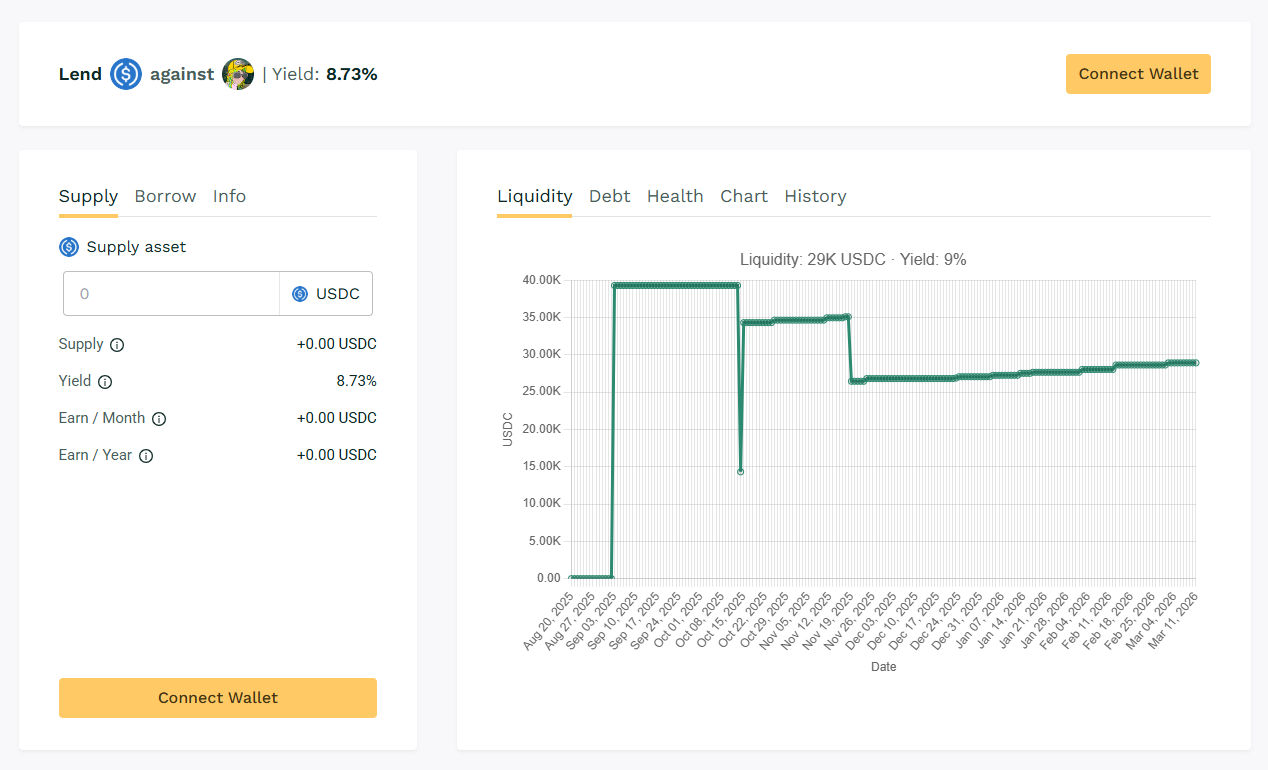Click the USDC coin icon in header
Screen dimensions: 1268x770
[126, 74]
